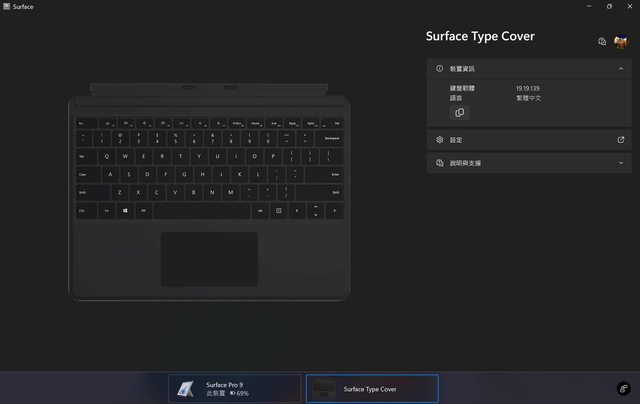Image resolution: width=640 pixels, height=404 pixels.
Task: Click the Type Cover thumbnail in bottom bar
Action: [x=324, y=388]
